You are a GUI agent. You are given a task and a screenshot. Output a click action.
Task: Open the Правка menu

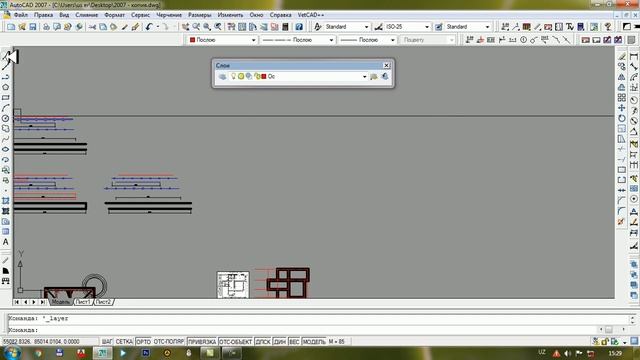tap(43, 15)
